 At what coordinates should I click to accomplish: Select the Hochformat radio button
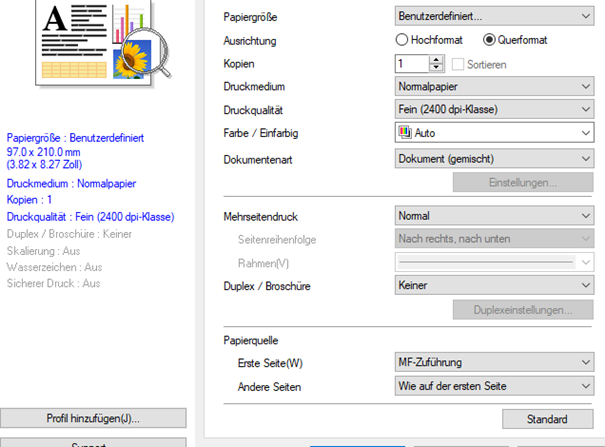pyautogui.click(x=403, y=40)
